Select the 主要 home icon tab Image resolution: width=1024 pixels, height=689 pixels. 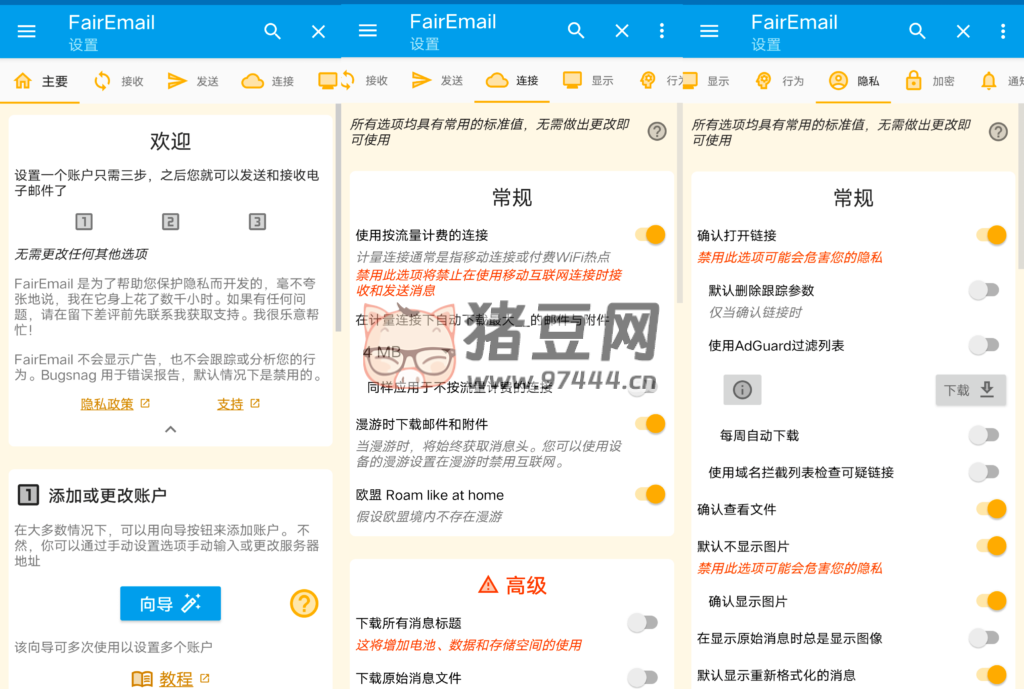[23, 81]
